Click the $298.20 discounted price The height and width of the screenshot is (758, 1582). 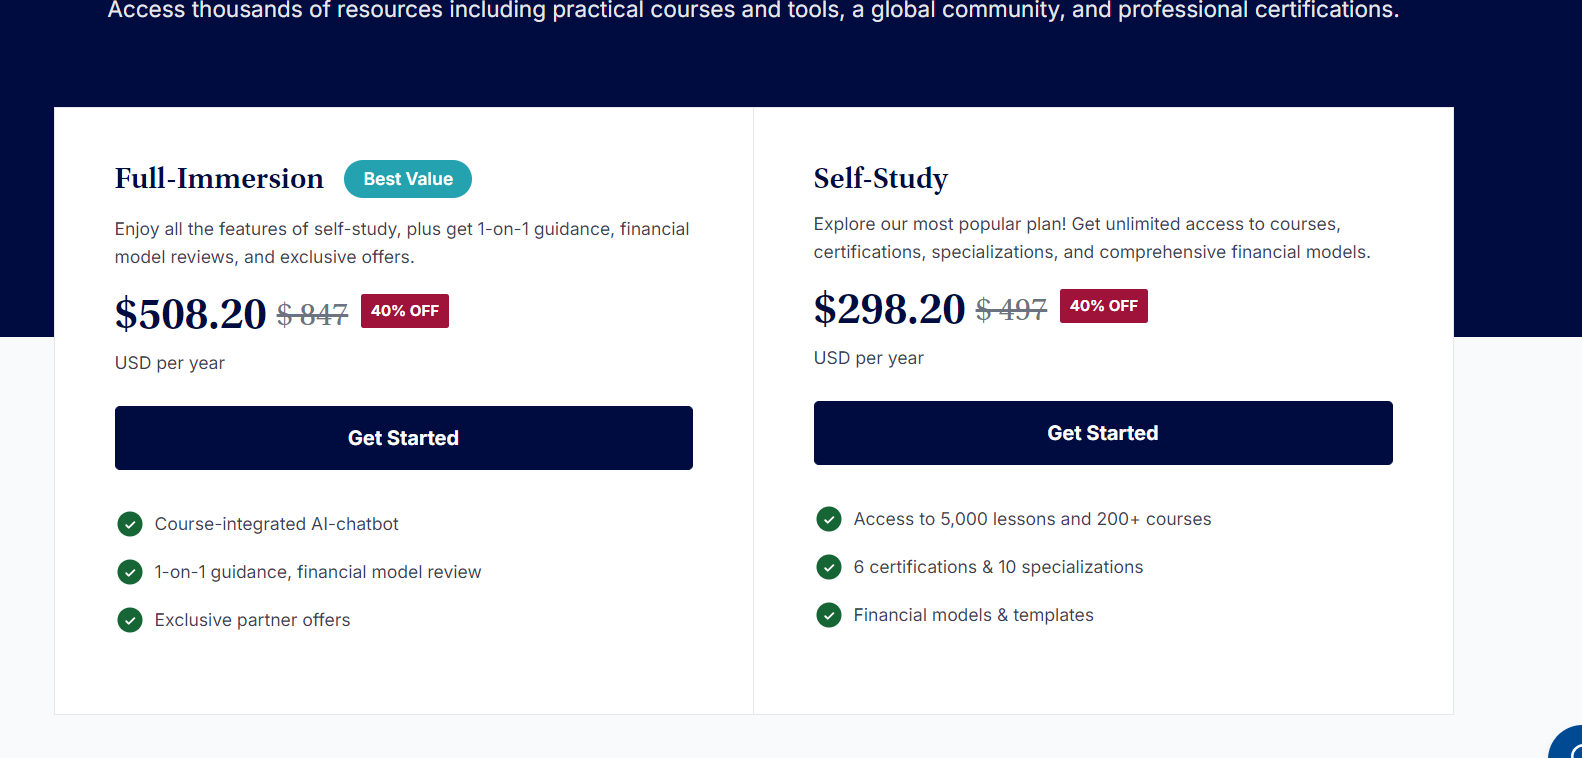tap(889, 309)
